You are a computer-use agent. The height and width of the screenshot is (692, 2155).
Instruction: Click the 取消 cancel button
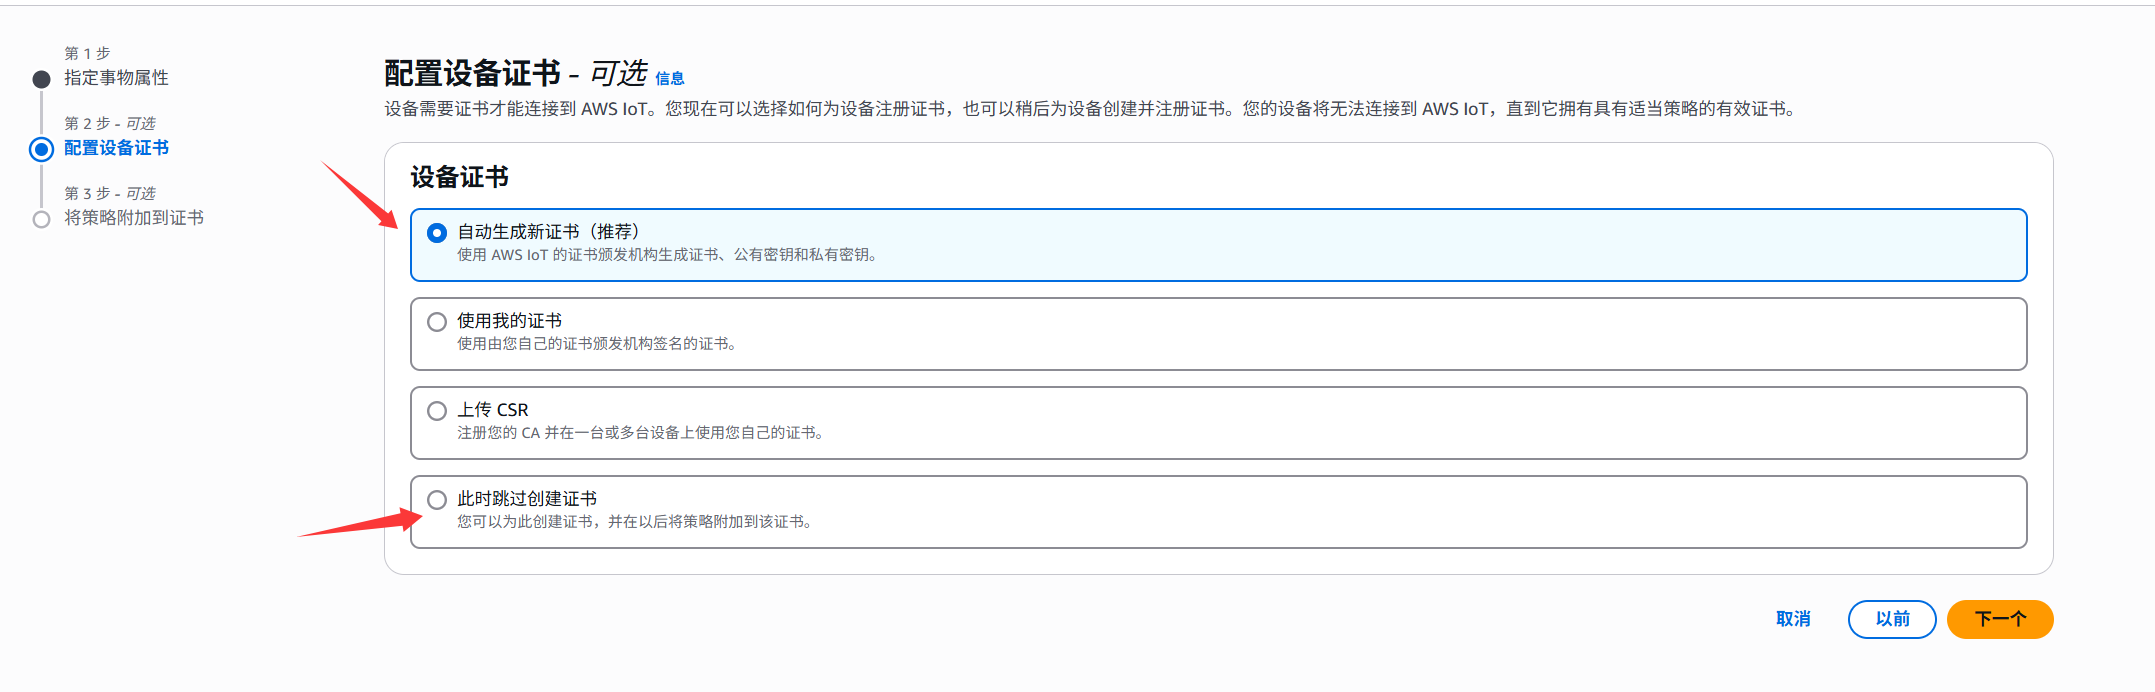(x=1793, y=619)
